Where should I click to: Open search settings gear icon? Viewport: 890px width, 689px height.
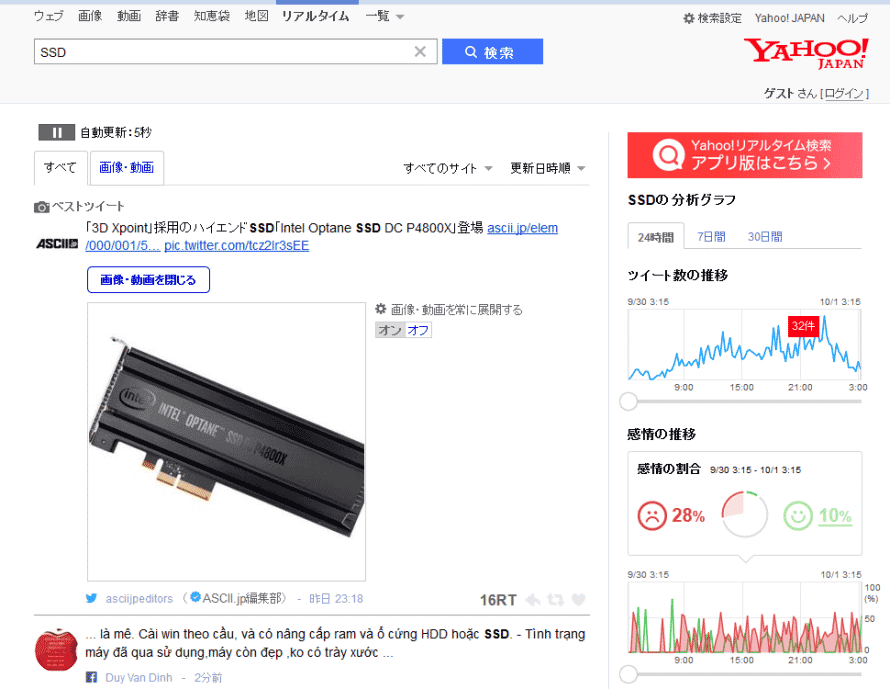(689, 18)
